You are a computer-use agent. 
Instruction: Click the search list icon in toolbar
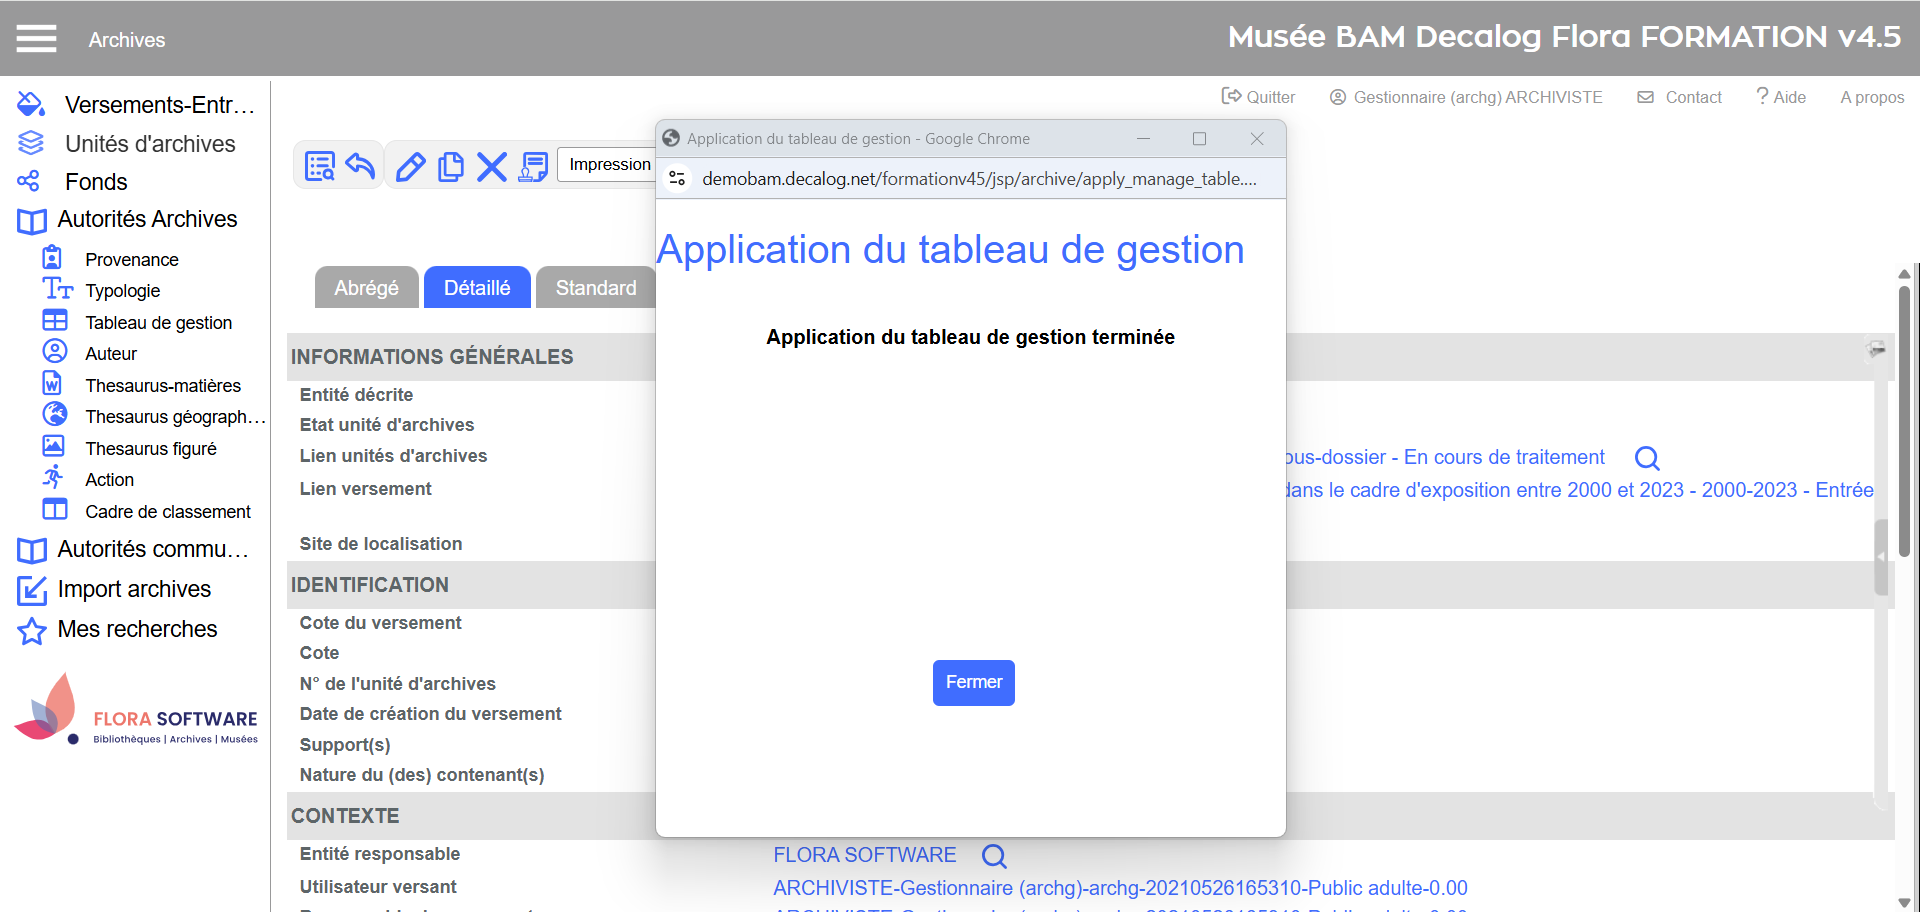pos(320,166)
